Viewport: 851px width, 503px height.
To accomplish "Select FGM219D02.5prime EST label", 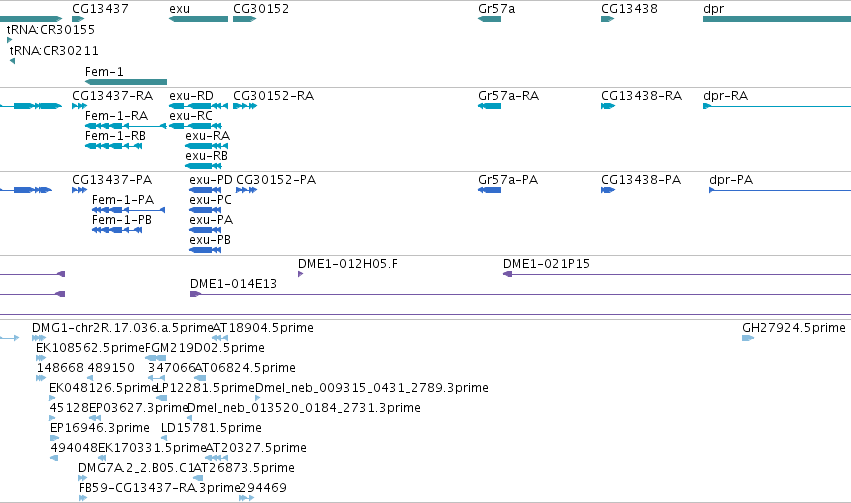I will (x=205, y=348).
